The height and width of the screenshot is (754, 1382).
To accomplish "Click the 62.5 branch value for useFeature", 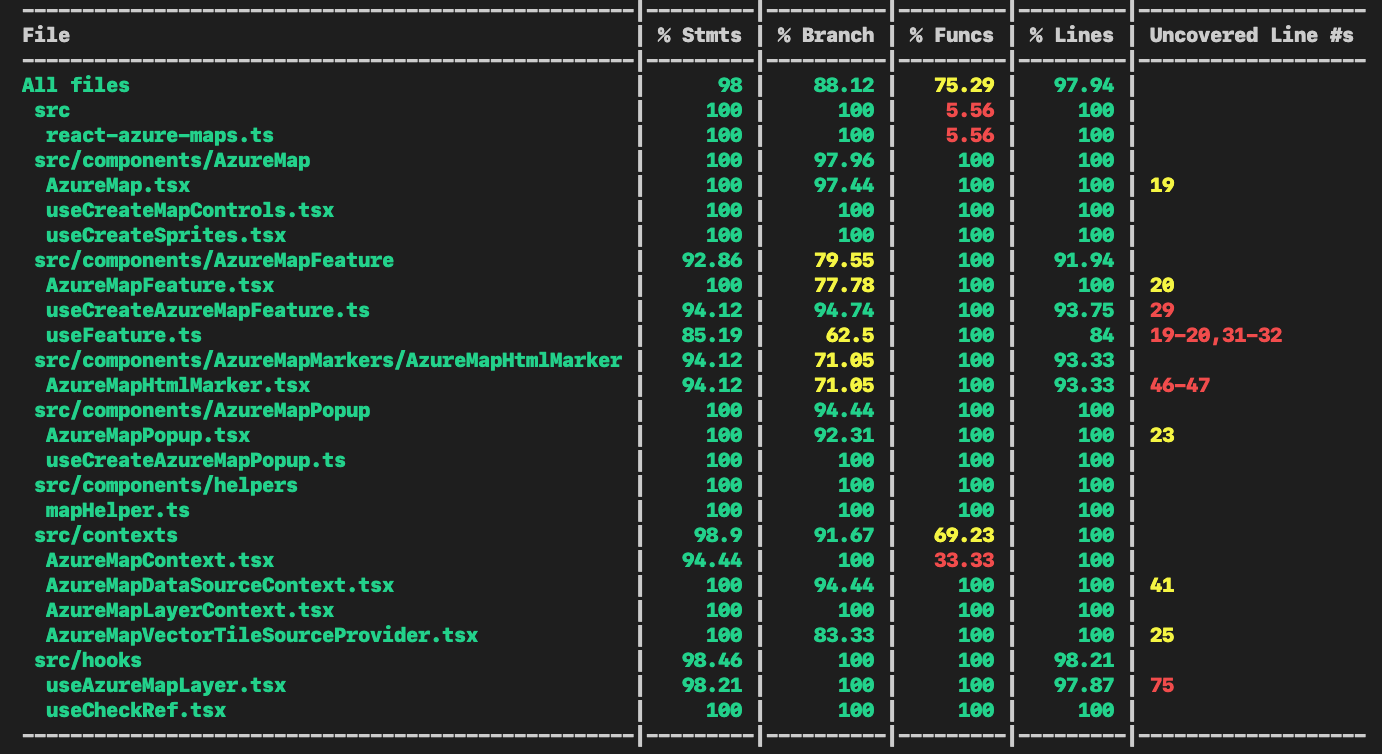I will pyautogui.click(x=850, y=335).
